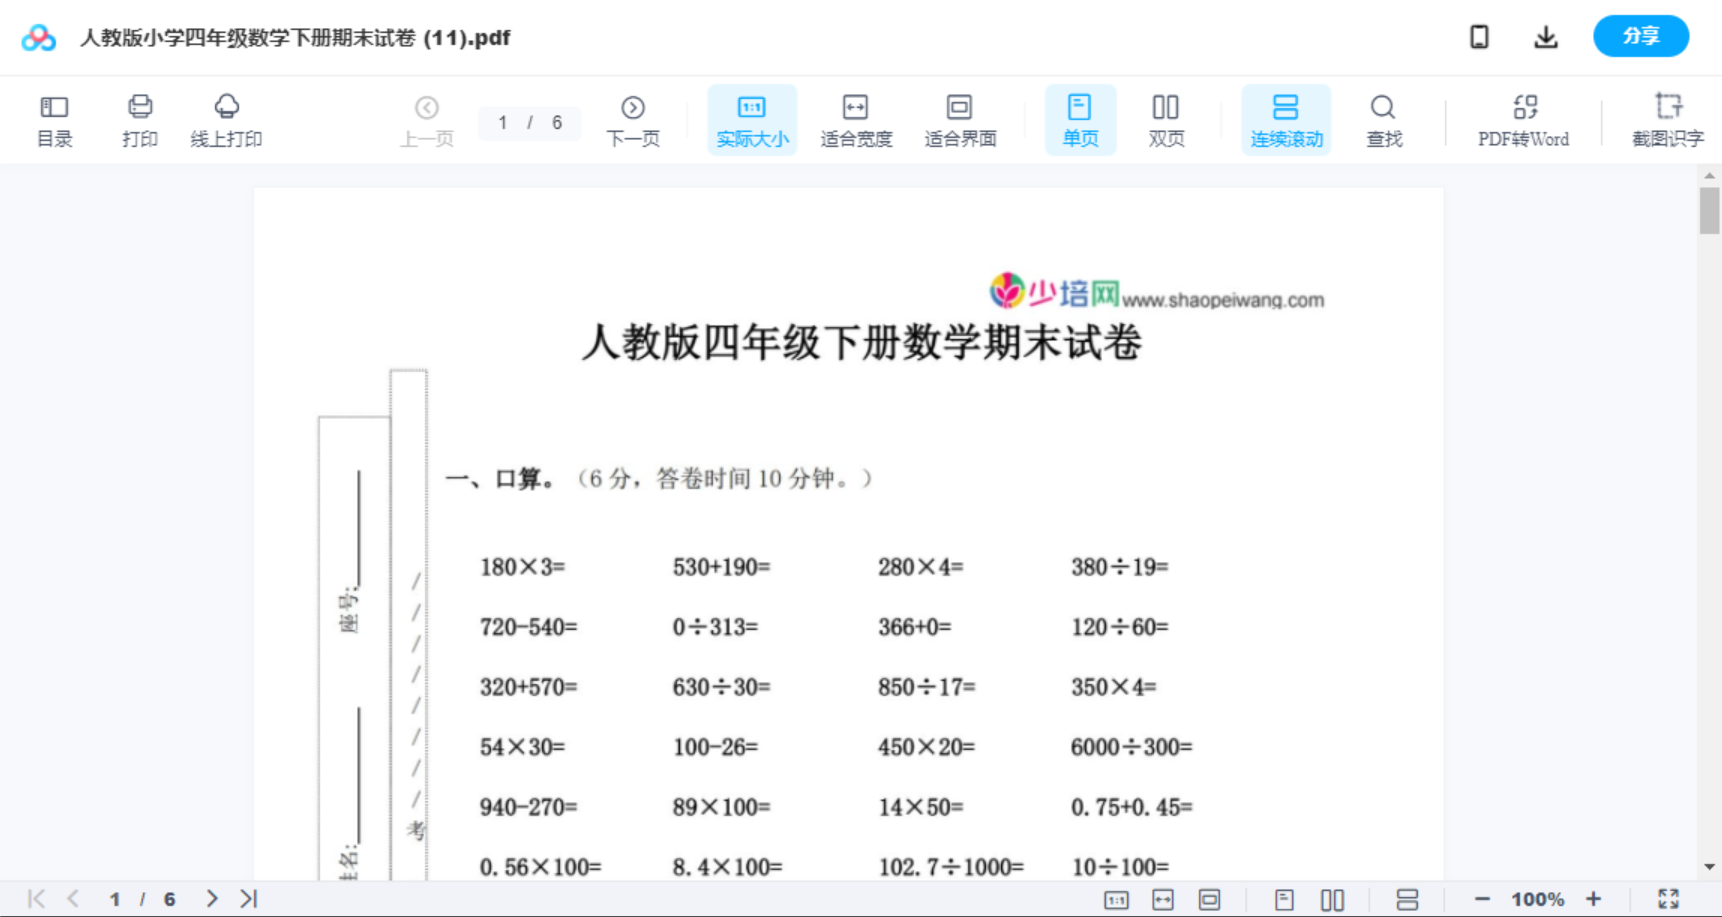Disable 连续滚动 continuous scrolling mode
This screenshot has width=1722, height=917.
pyautogui.click(x=1286, y=119)
